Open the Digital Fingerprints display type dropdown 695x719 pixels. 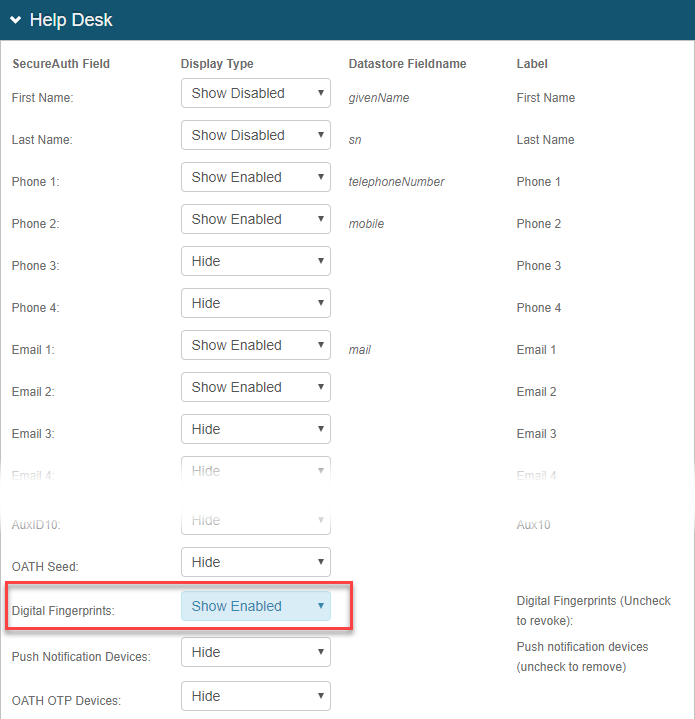pos(255,607)
